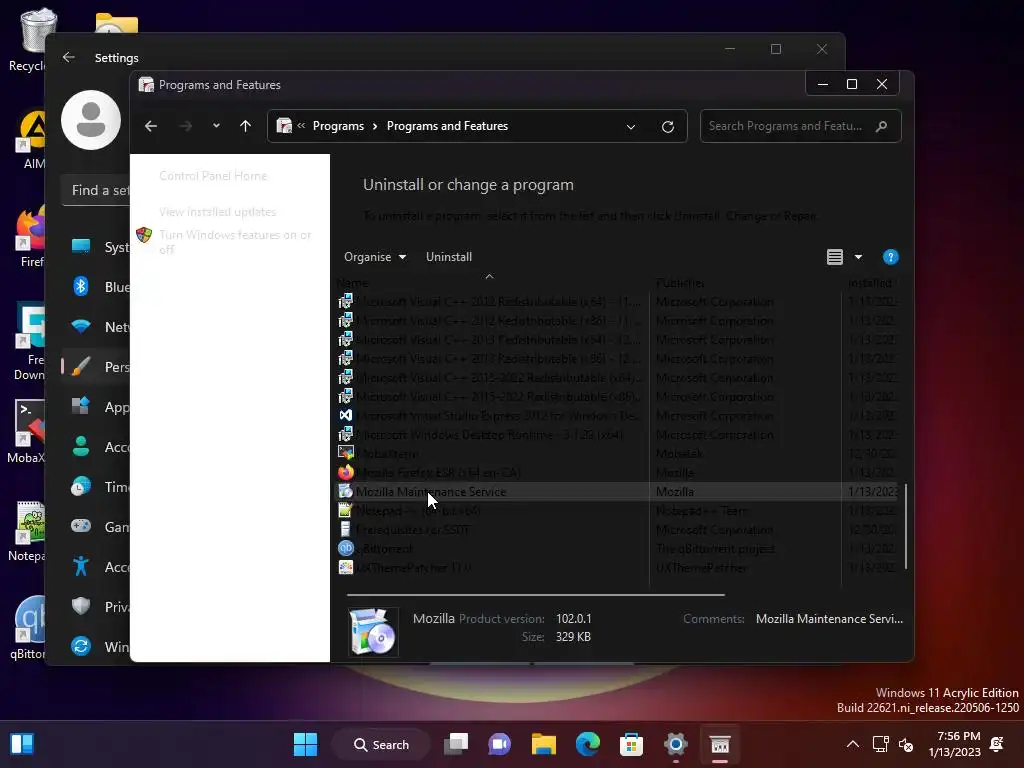Show hidden system tray icons
The height and width of the screenshot is (768, 1024).
point(853,744)
